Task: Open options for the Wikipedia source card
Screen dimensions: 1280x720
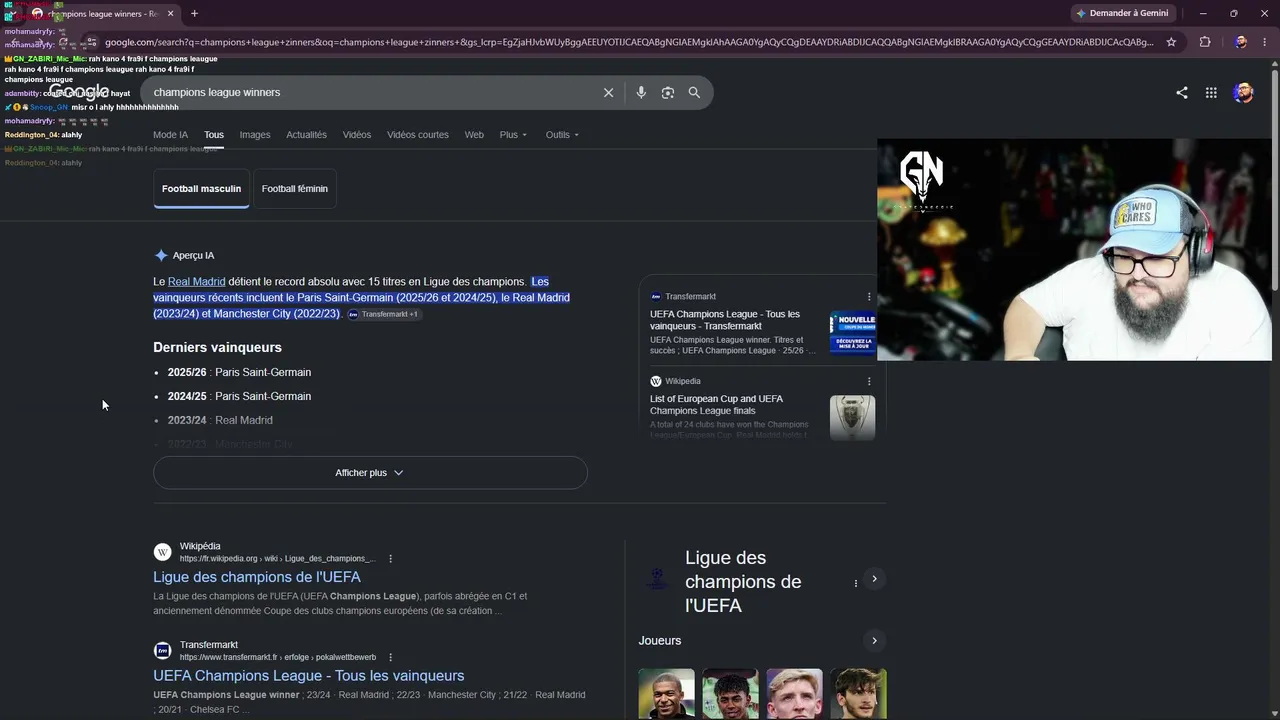Action: pos(869,381)
